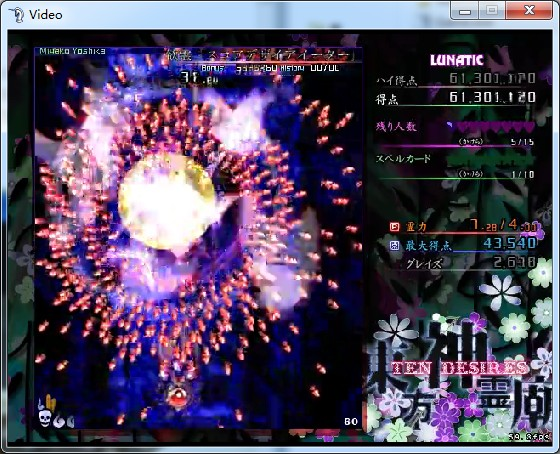Click the 80 trance gauge number
Screen dimensions: 560x454
351,421
